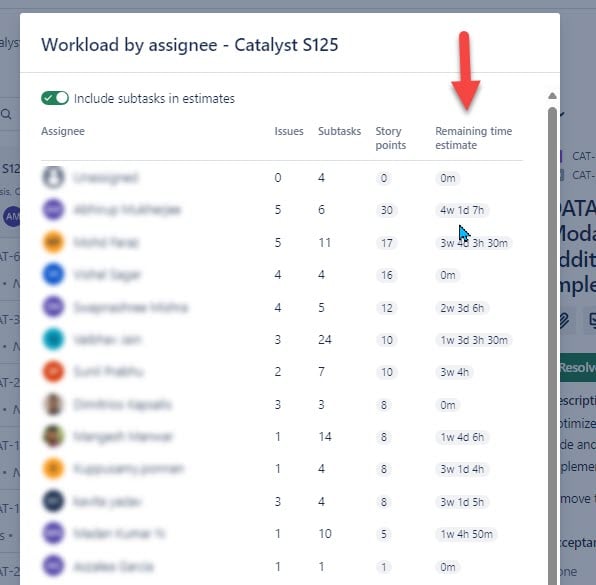Click the blue avatar with 16 story points

pyautogui.click(x=53, y=274)
